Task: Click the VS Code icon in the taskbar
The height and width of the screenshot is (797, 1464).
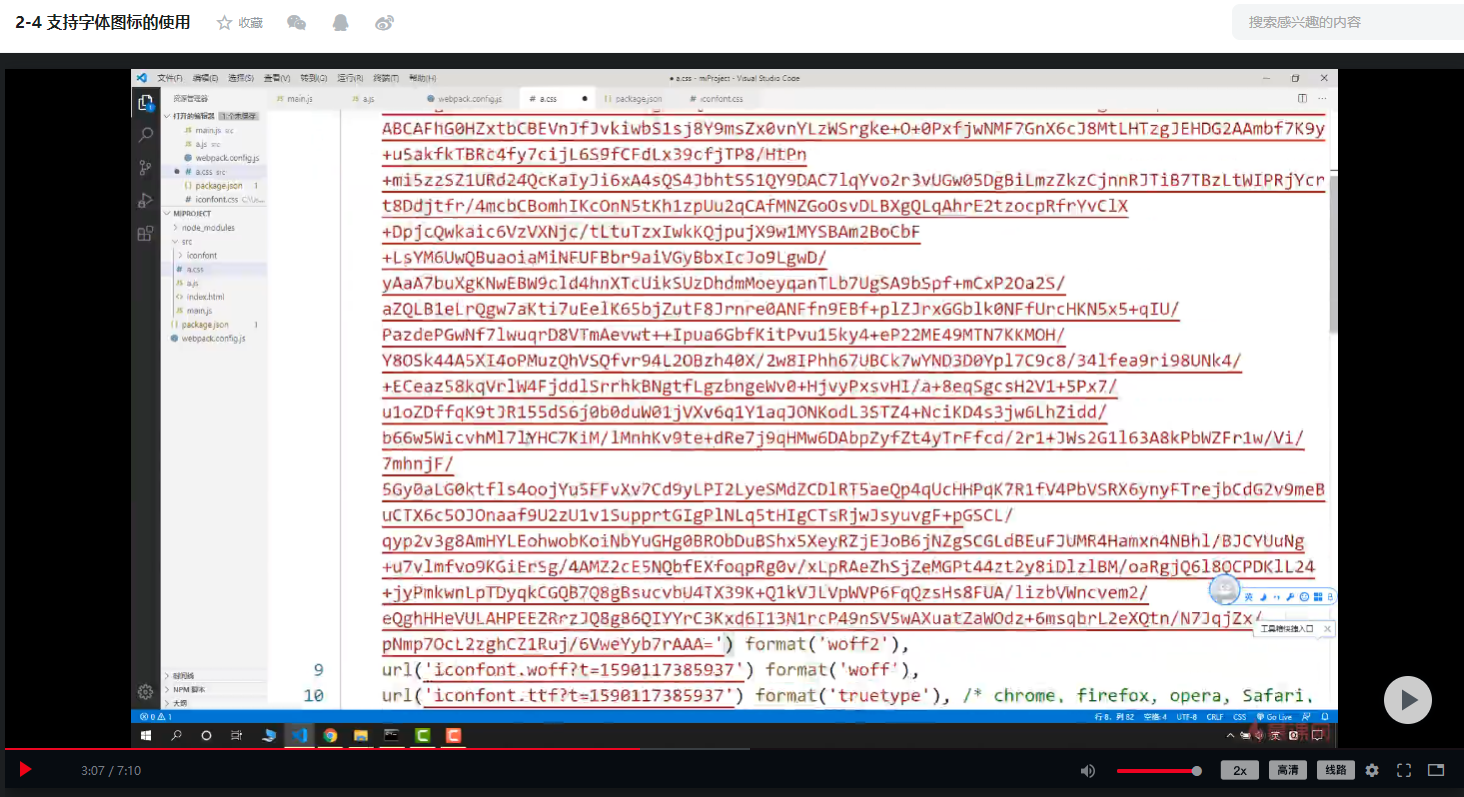Action: point(299,735)
